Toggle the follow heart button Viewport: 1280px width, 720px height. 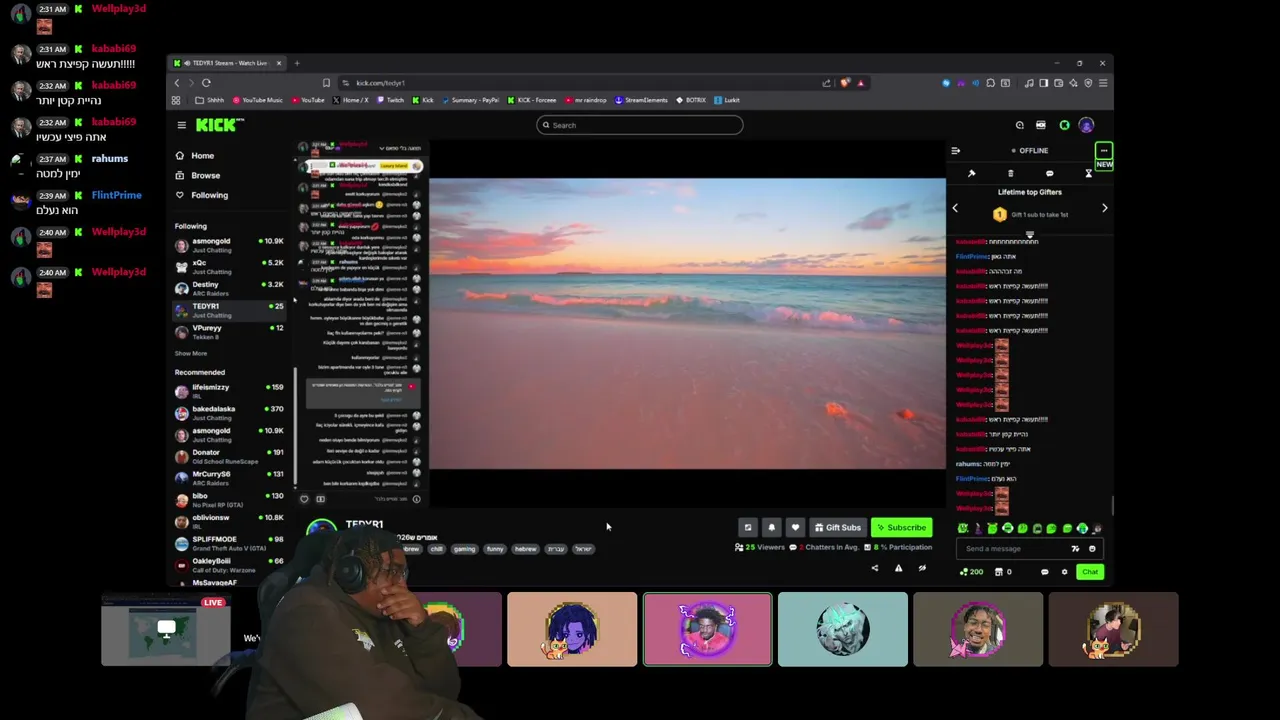click(795, 528)
